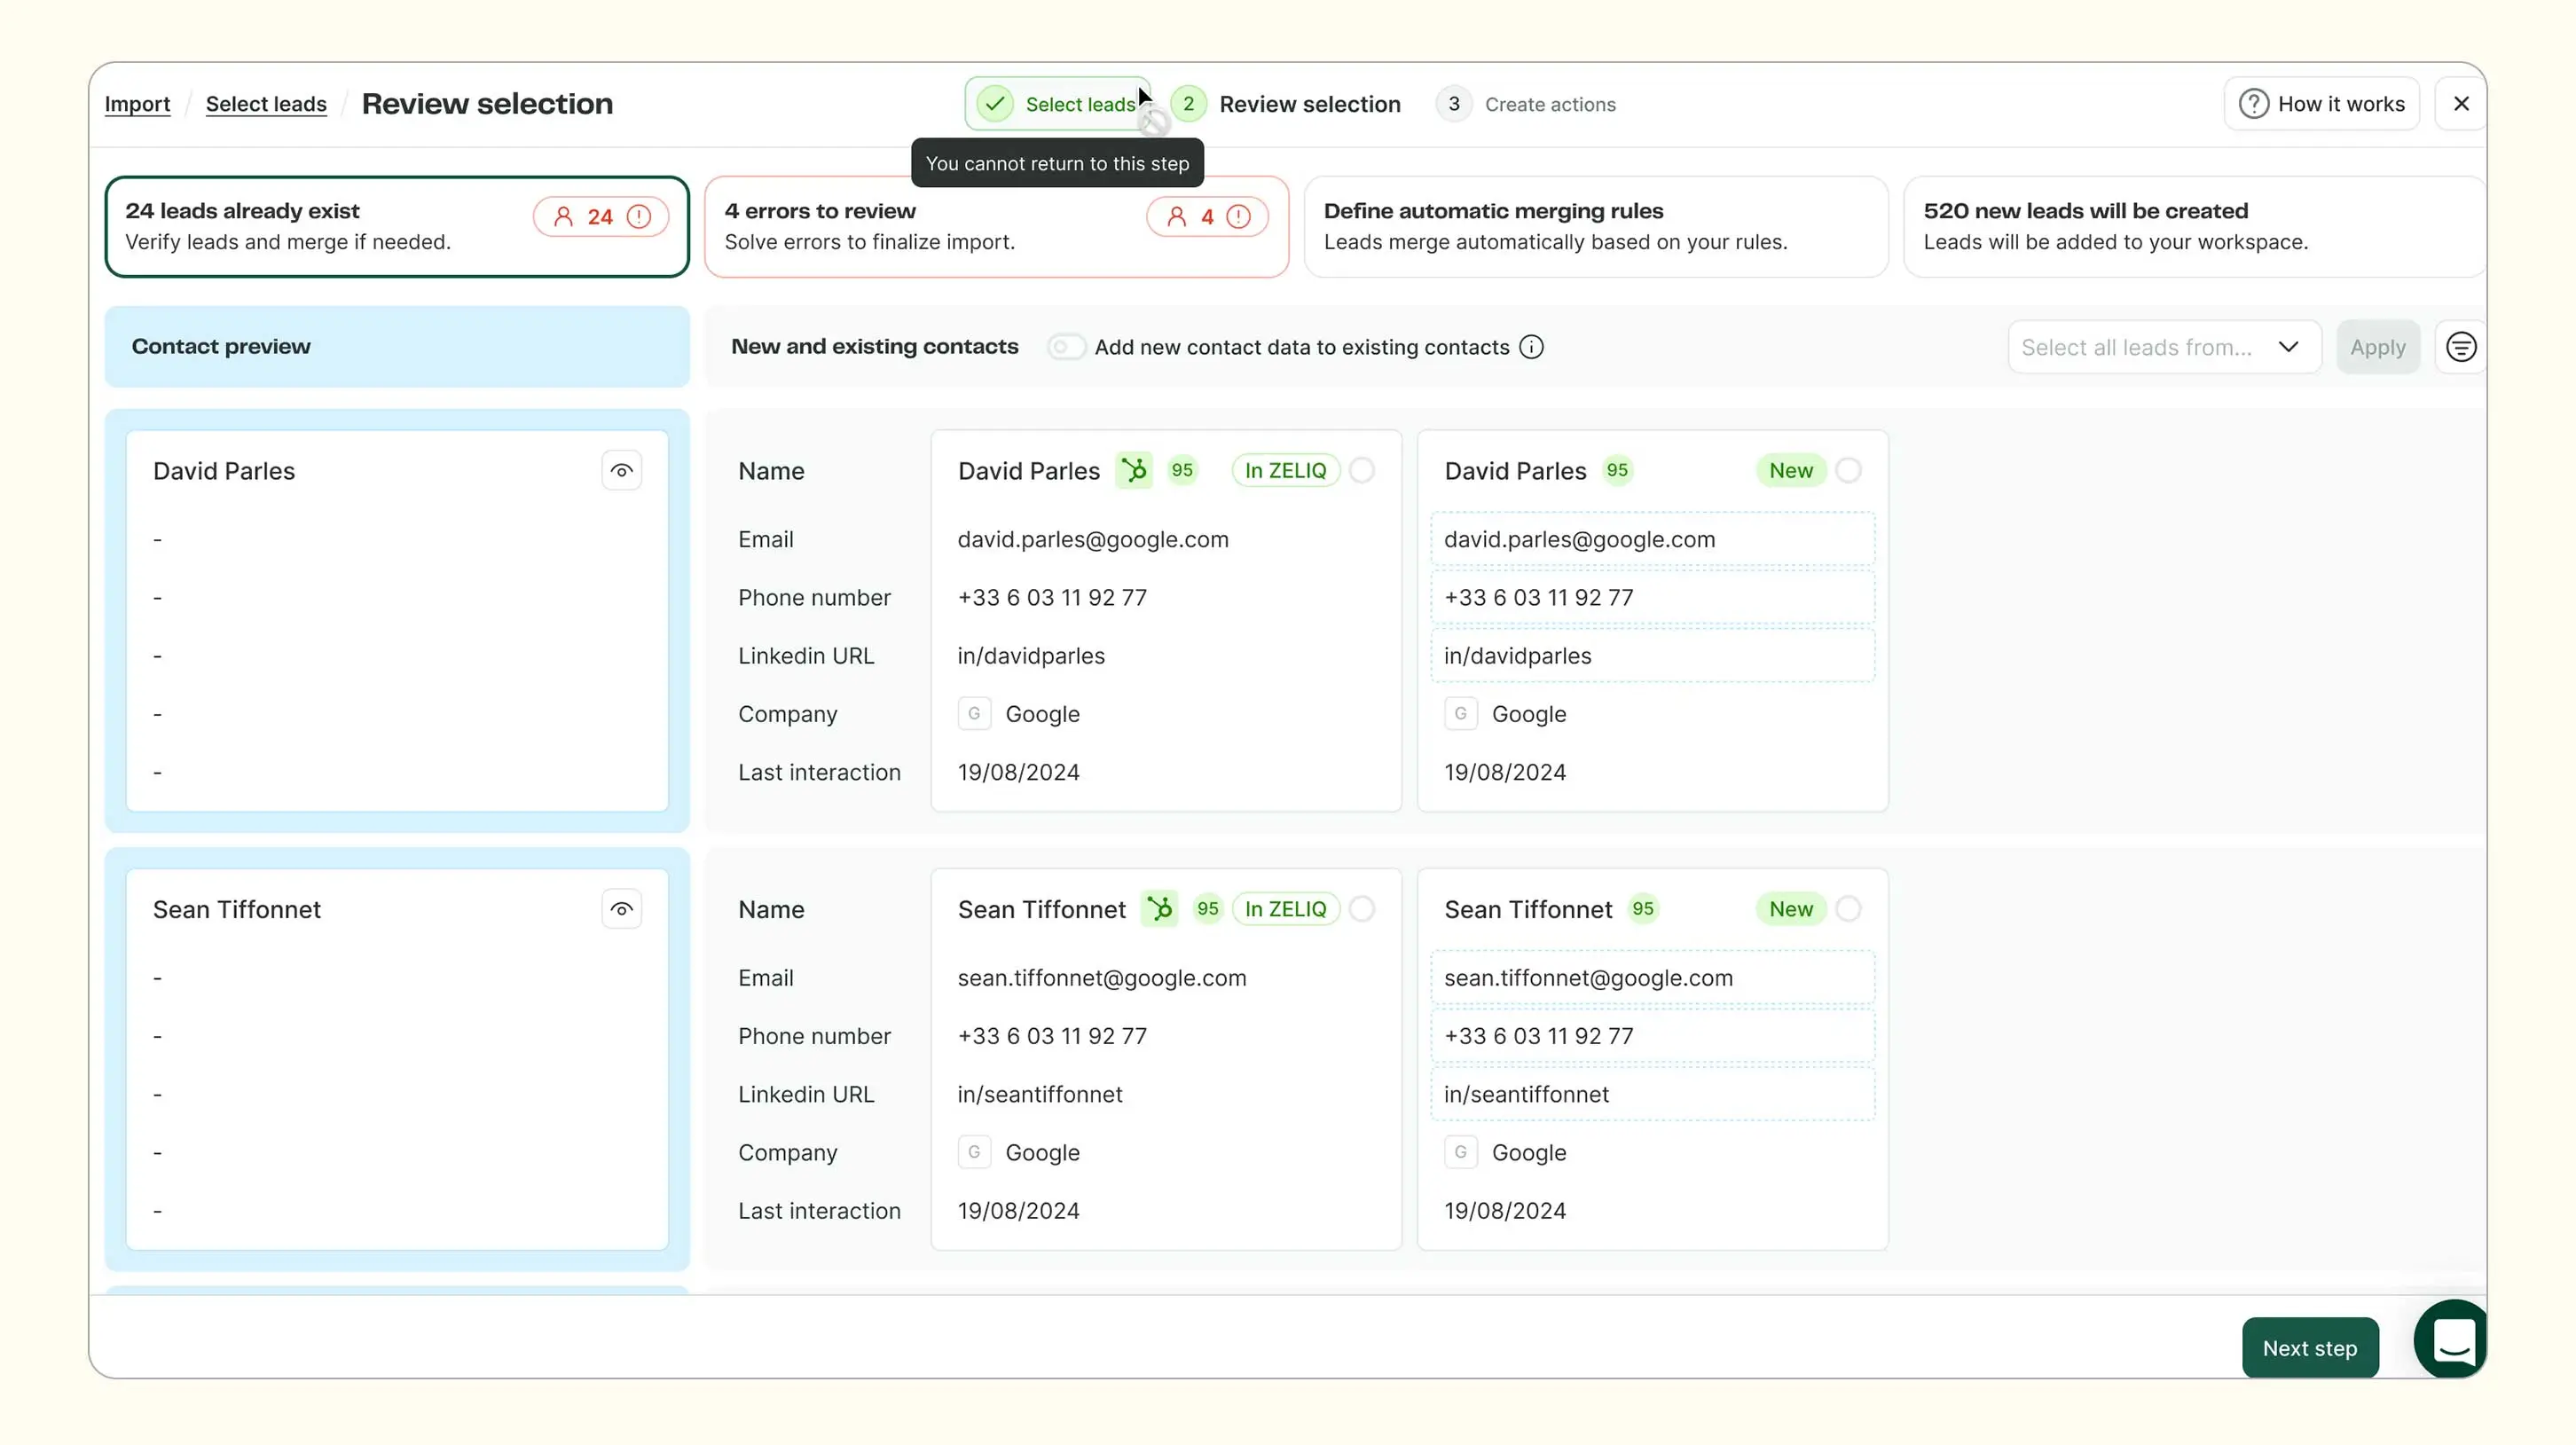Click new David Parles email field
The width and height of the screenshot is (2576, 1445).
point(1652,540)
